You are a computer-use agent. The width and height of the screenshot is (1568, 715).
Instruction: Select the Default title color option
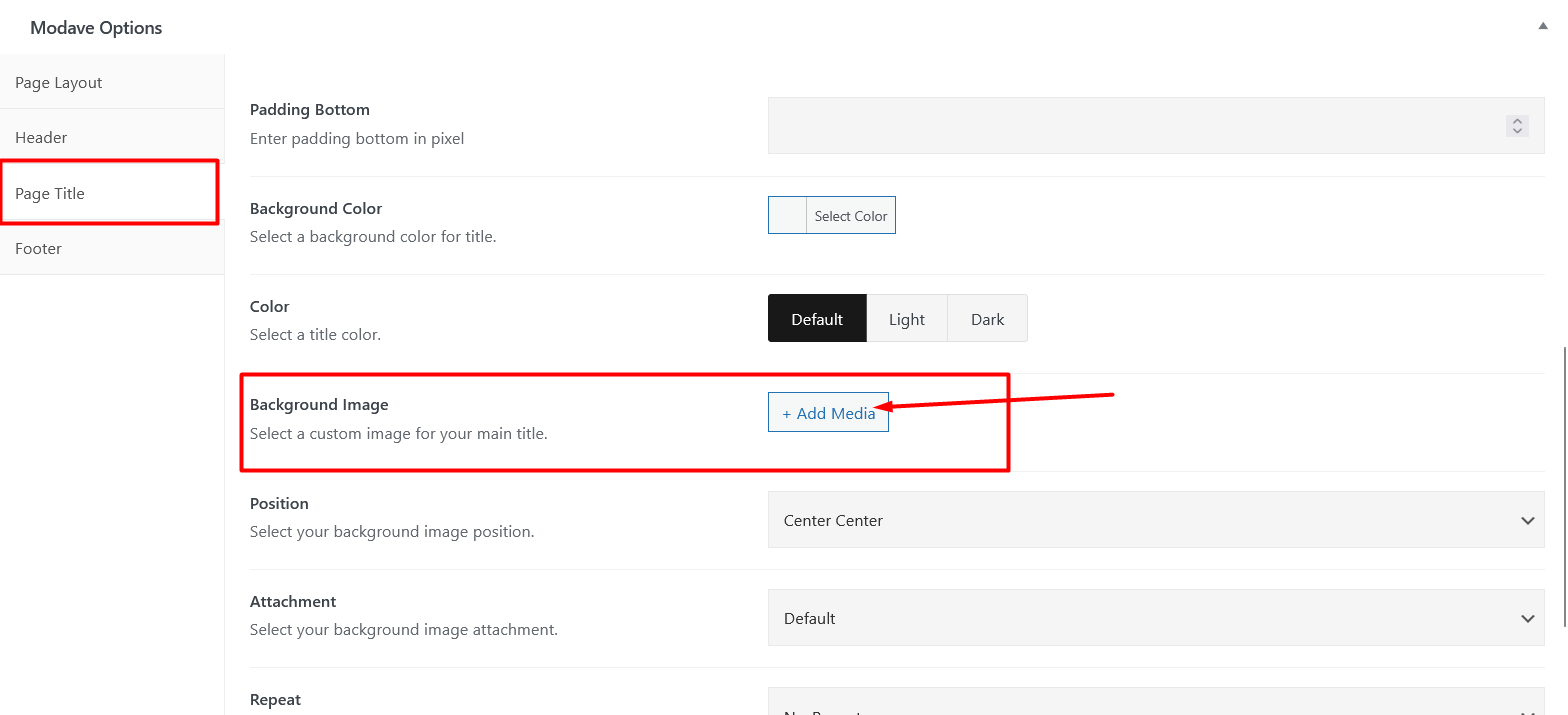point(817,319)
